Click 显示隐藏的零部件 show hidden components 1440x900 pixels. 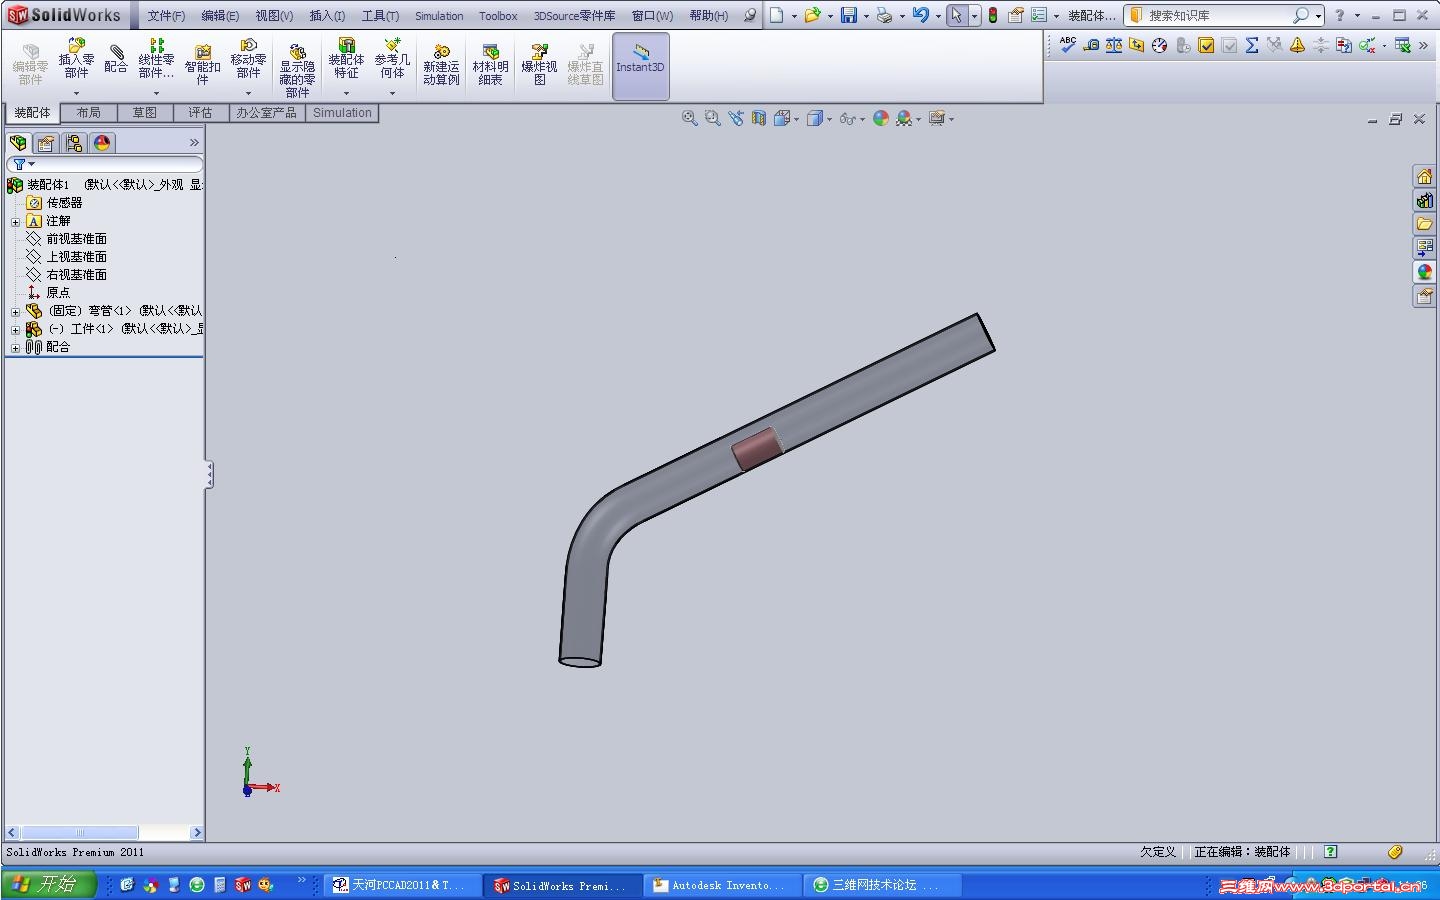297,70
